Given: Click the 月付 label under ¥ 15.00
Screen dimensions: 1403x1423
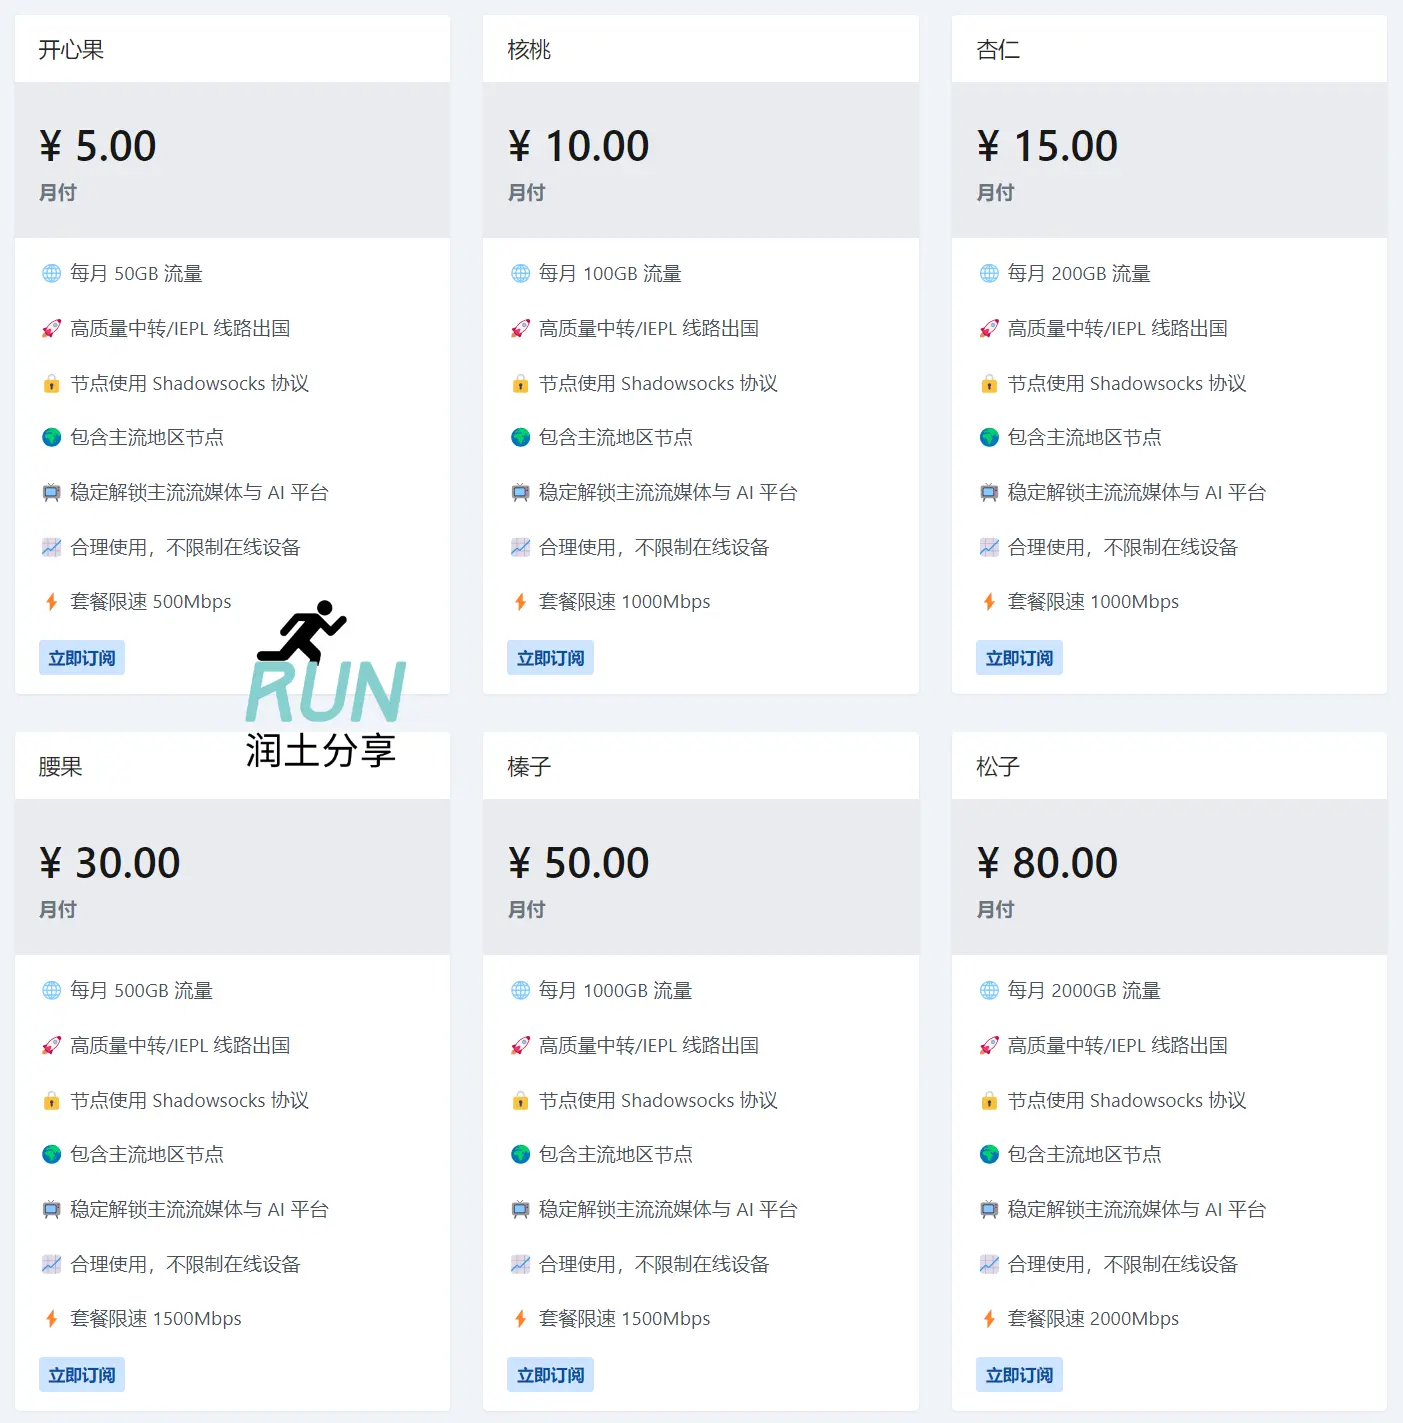Looking at the screenshot, I should pos(995,193).
